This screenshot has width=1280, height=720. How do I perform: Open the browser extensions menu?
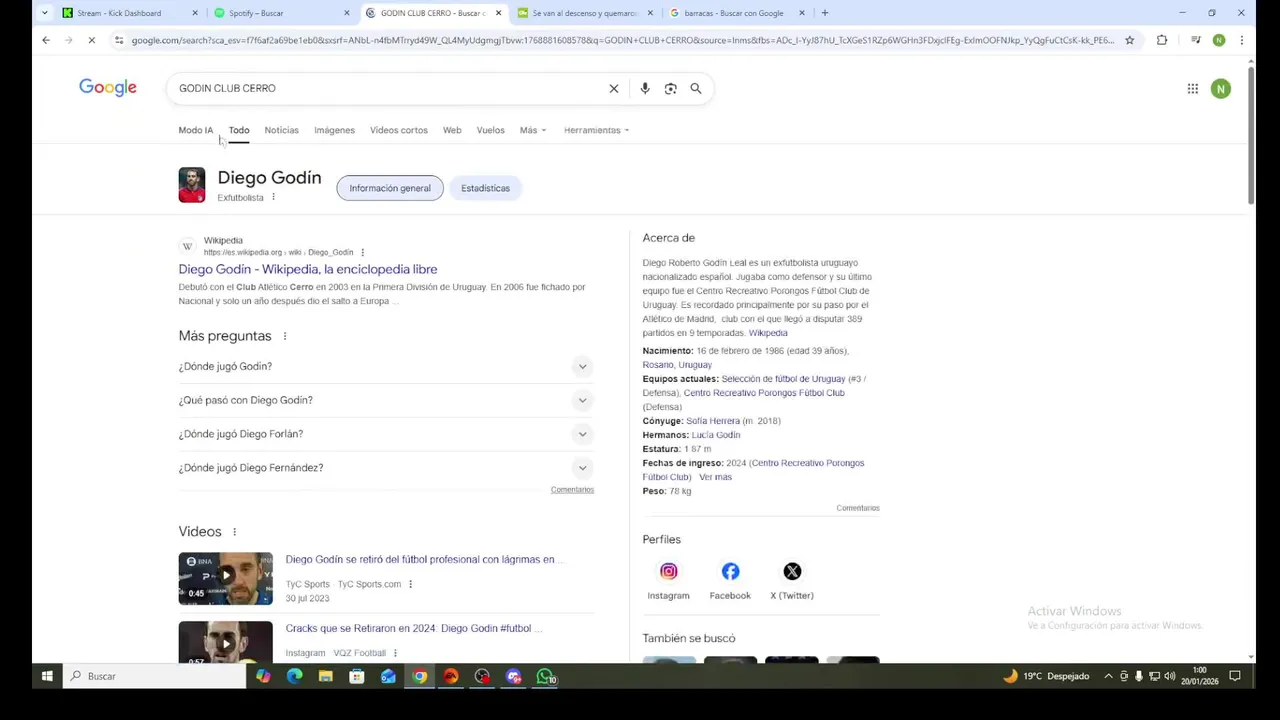click(1162, 40)
